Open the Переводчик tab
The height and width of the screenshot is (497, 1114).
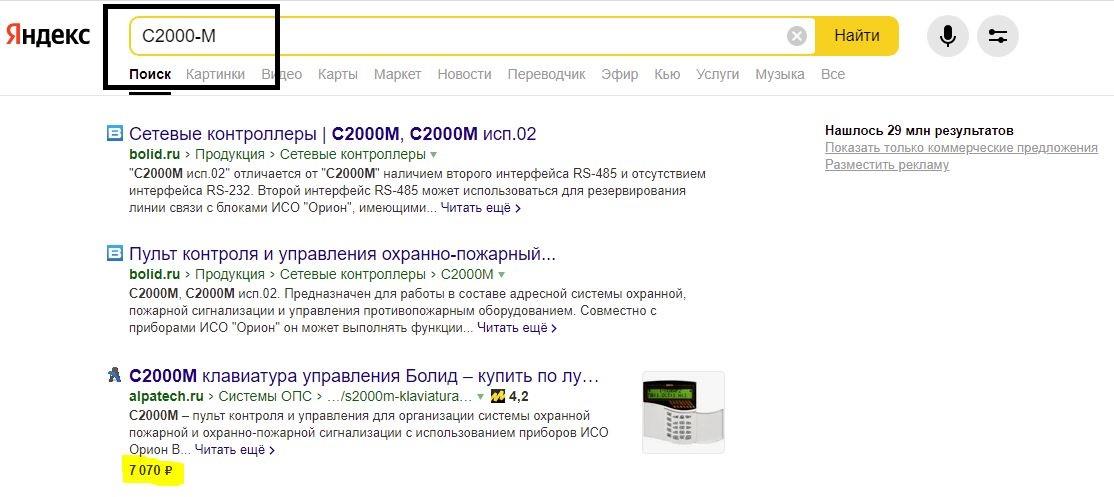point(546,74)
